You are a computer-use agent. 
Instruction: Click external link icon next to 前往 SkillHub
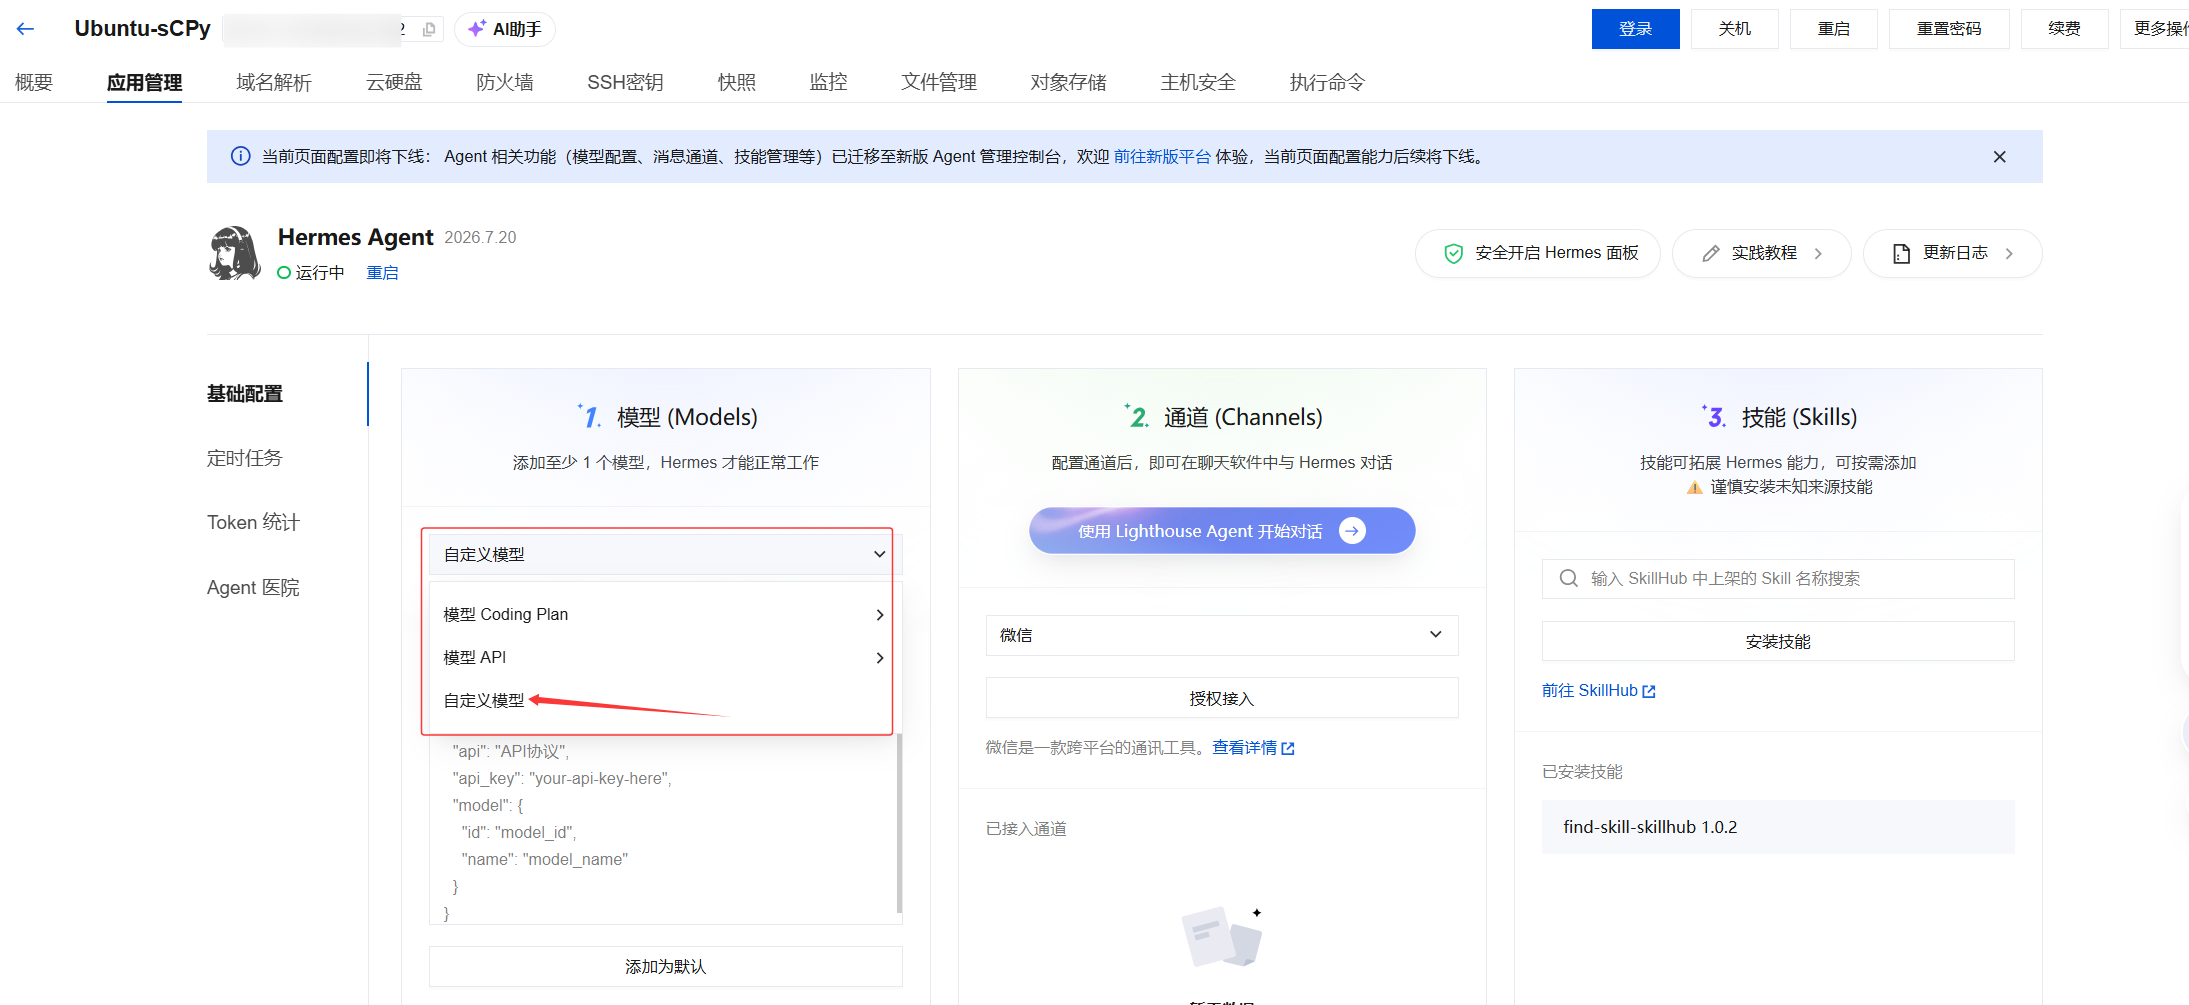(1649, 691)
